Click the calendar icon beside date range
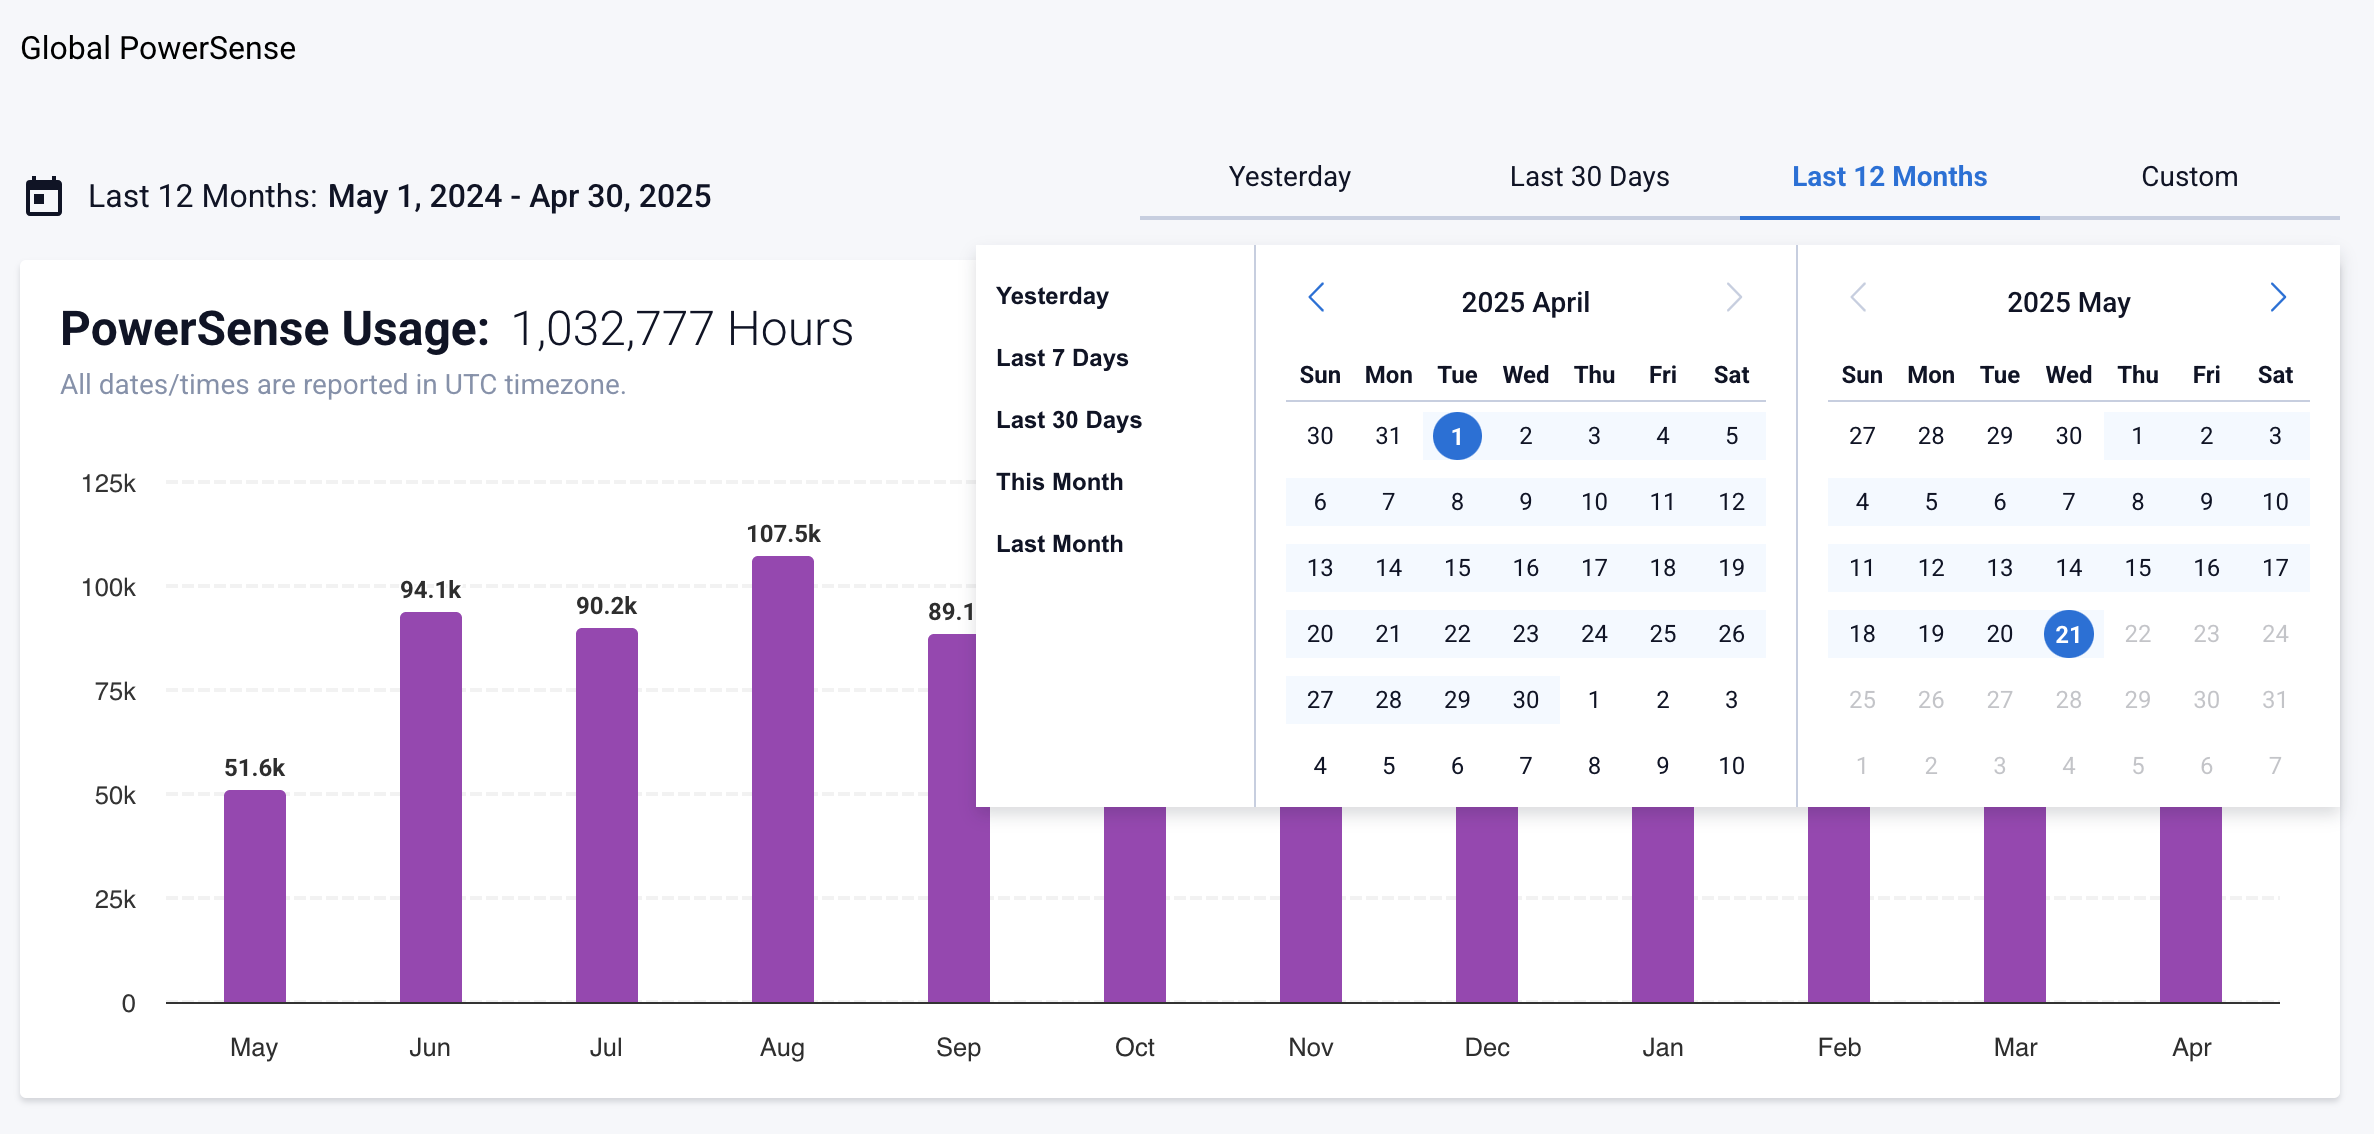2374x1134 pixels. pos(43,196)
